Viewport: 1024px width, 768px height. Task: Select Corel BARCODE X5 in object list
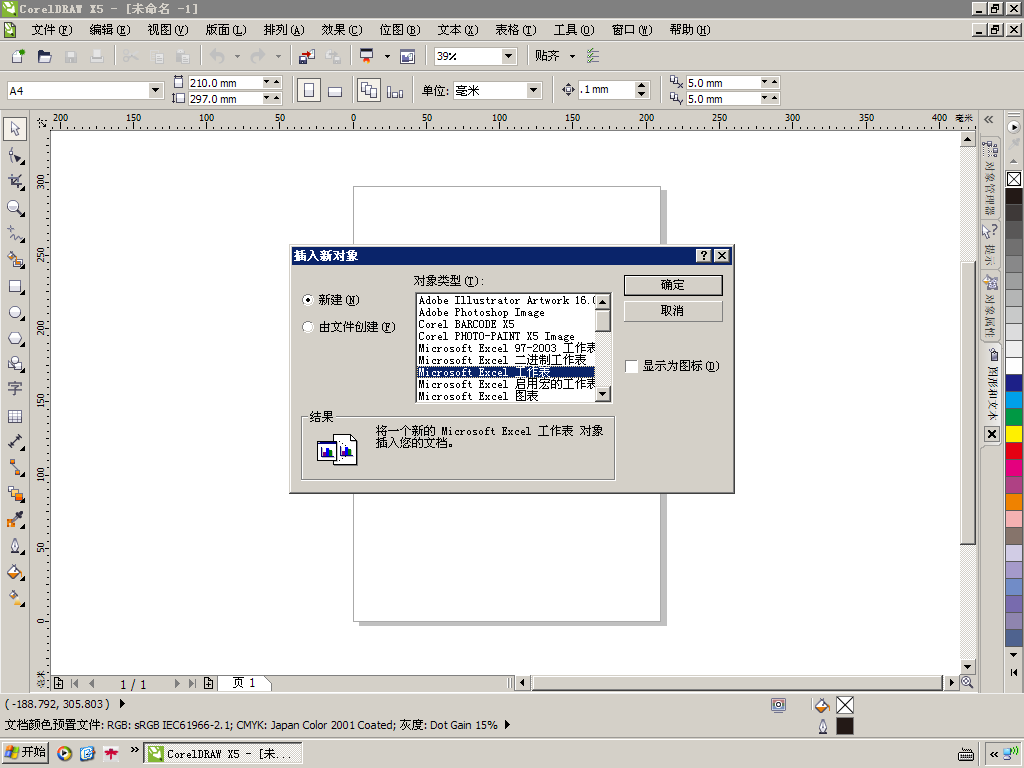(506, 325)
